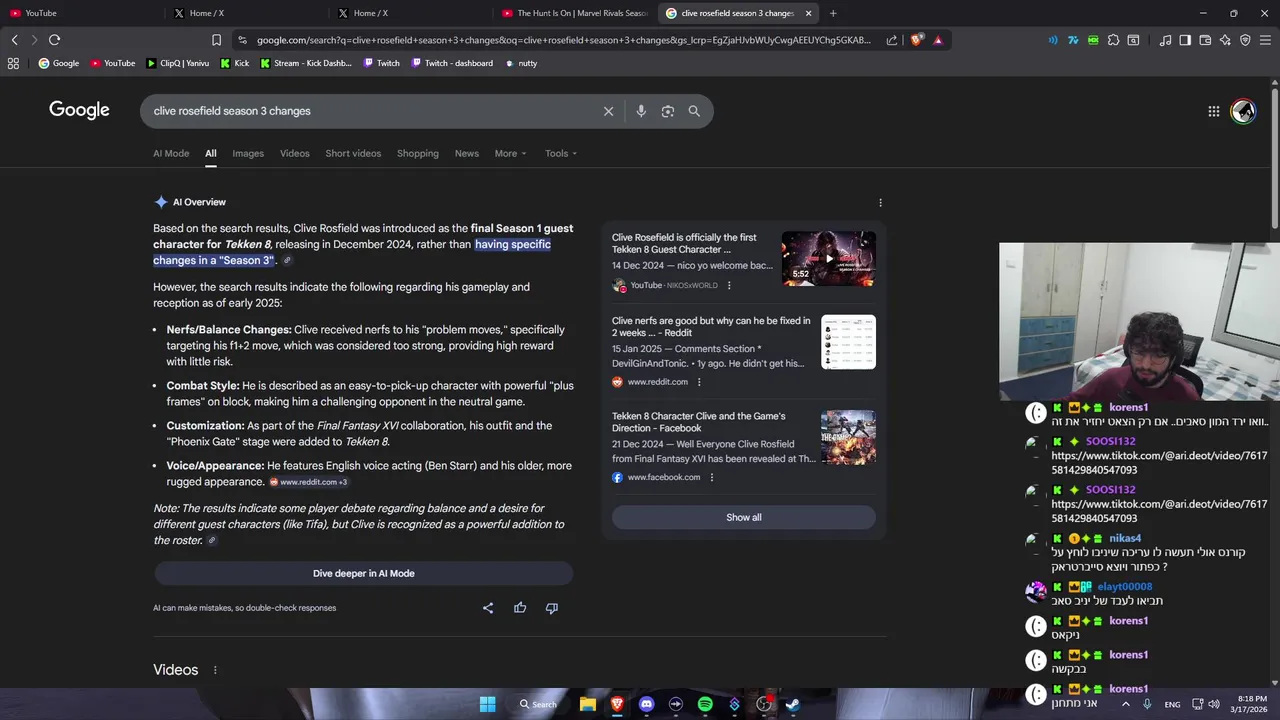Share the AI Overview response
The width and height of the screenshot is (1280, 720).
coord(488,608)
